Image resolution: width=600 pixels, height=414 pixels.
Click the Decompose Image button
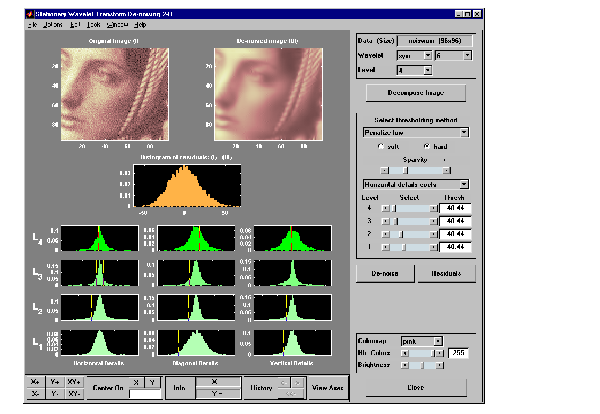415,94
